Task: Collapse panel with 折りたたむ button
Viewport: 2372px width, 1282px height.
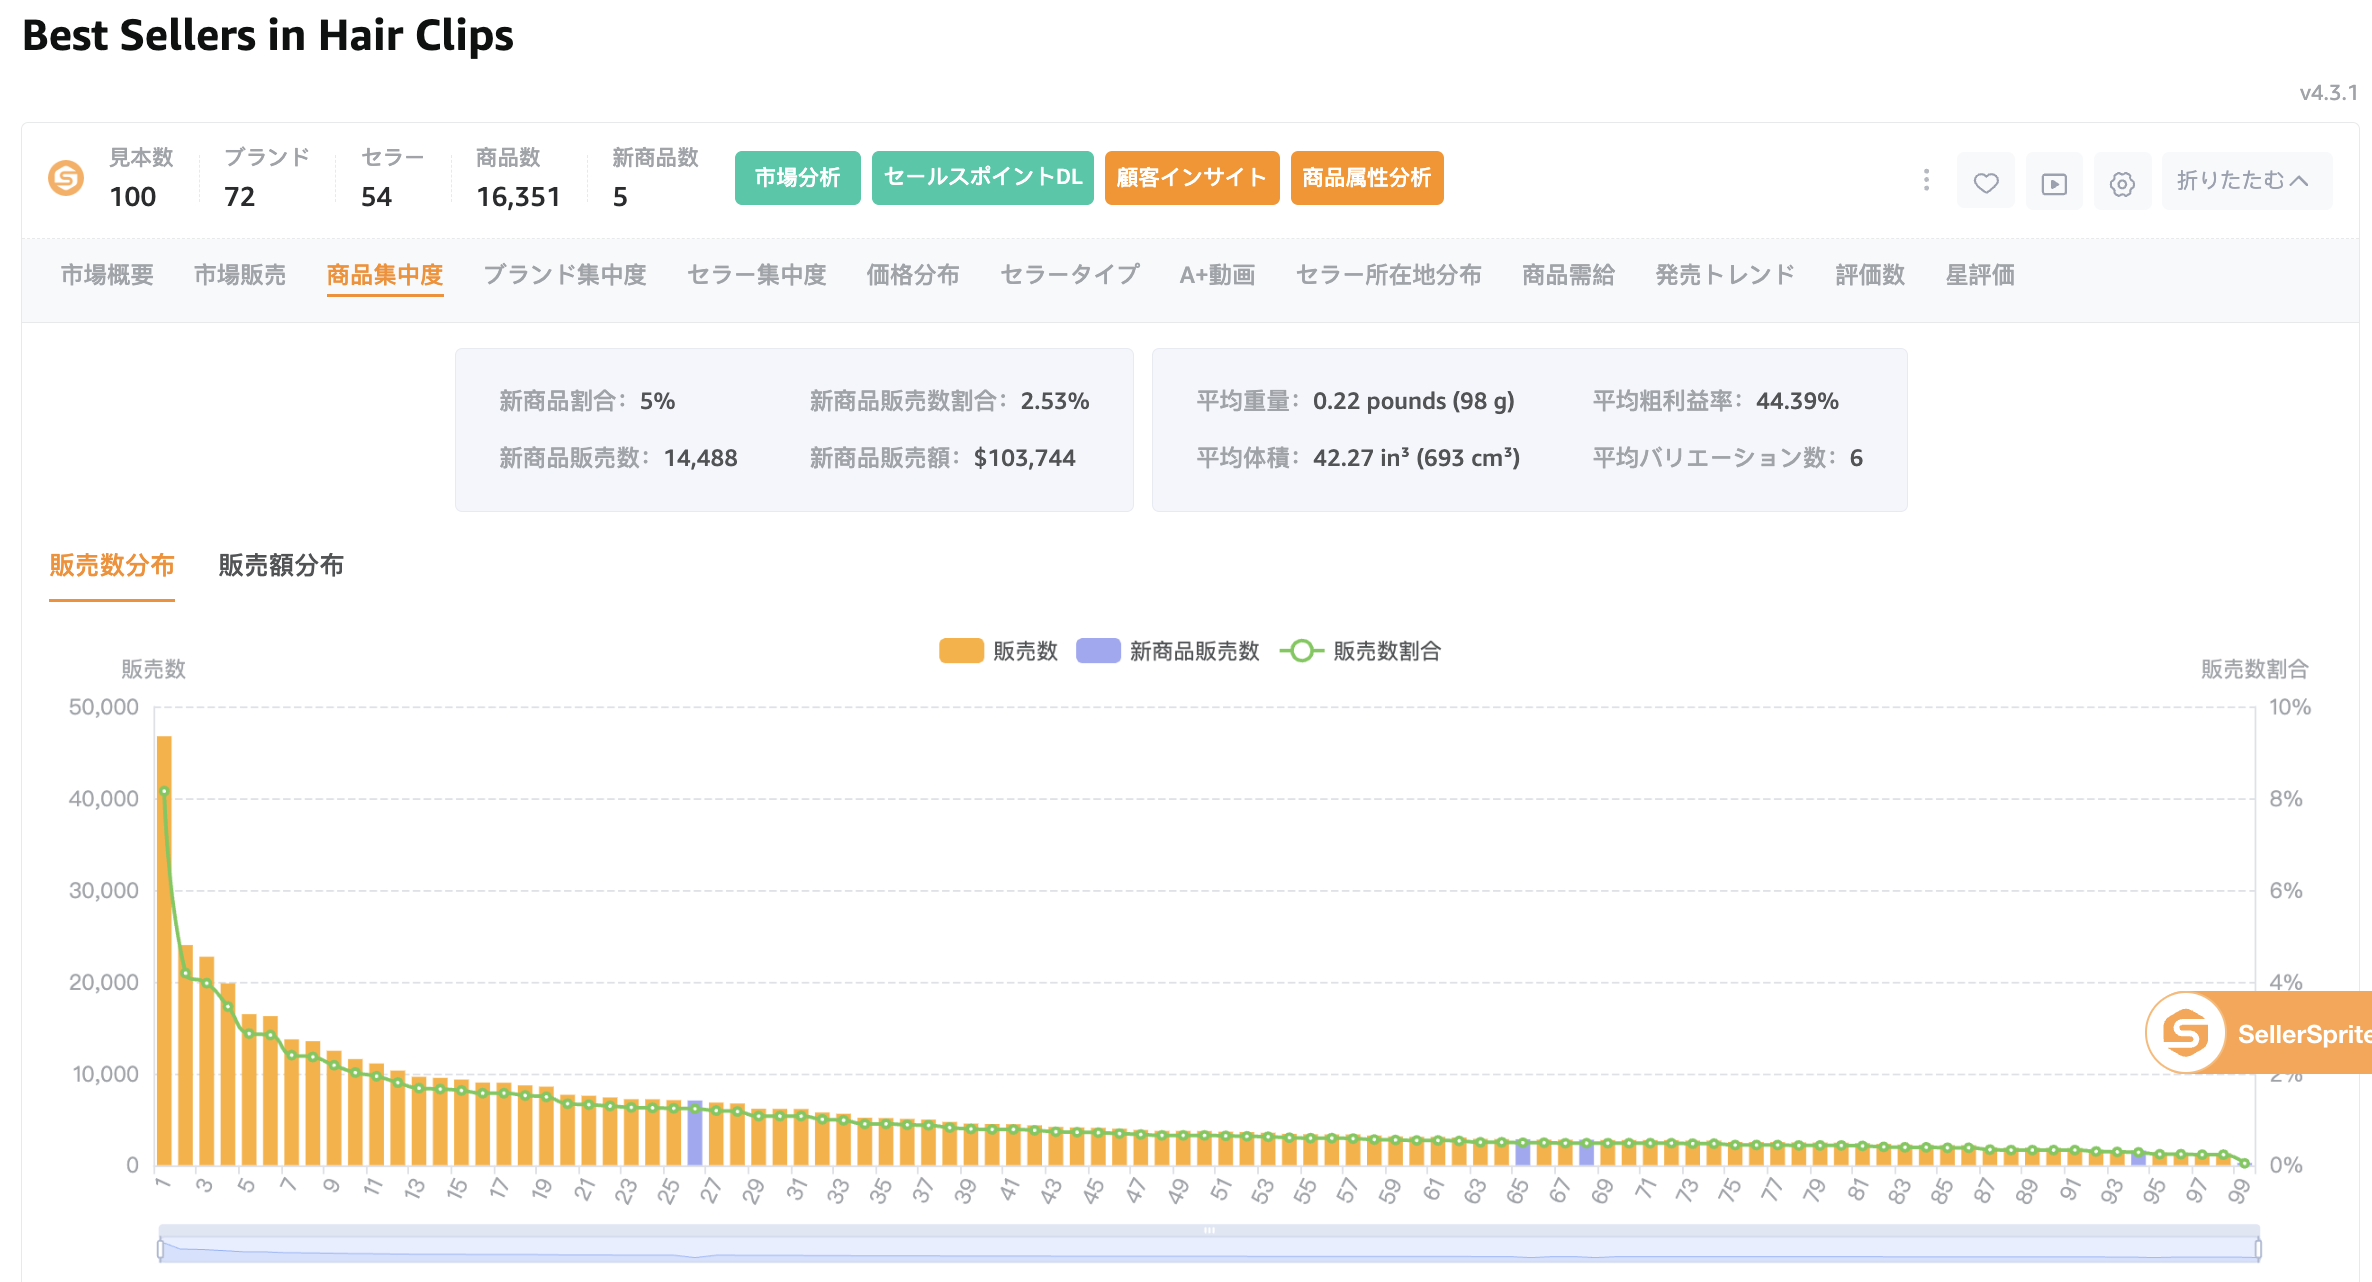Action: 2246,181
